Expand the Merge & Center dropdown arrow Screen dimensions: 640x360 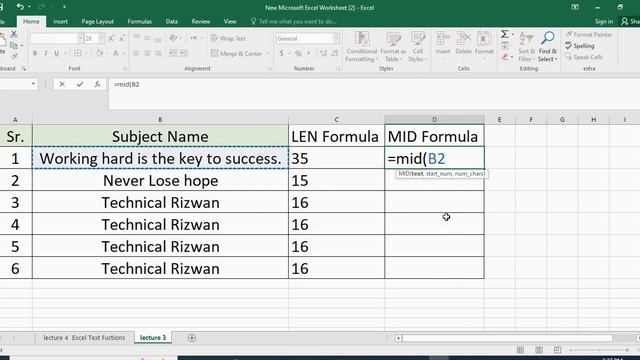coord(268,53)
